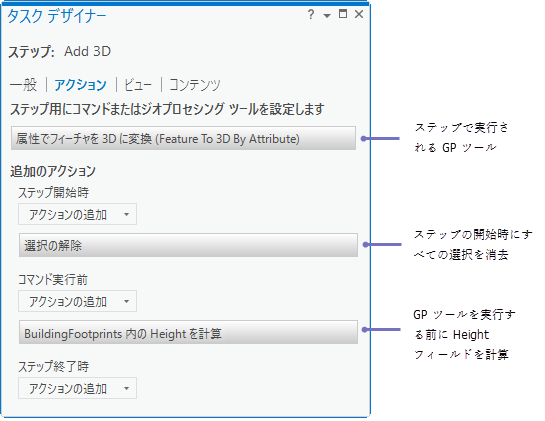545x421 pixels.
Task: Click the タスク デザイナー pane title
Action: coord(57,16)
